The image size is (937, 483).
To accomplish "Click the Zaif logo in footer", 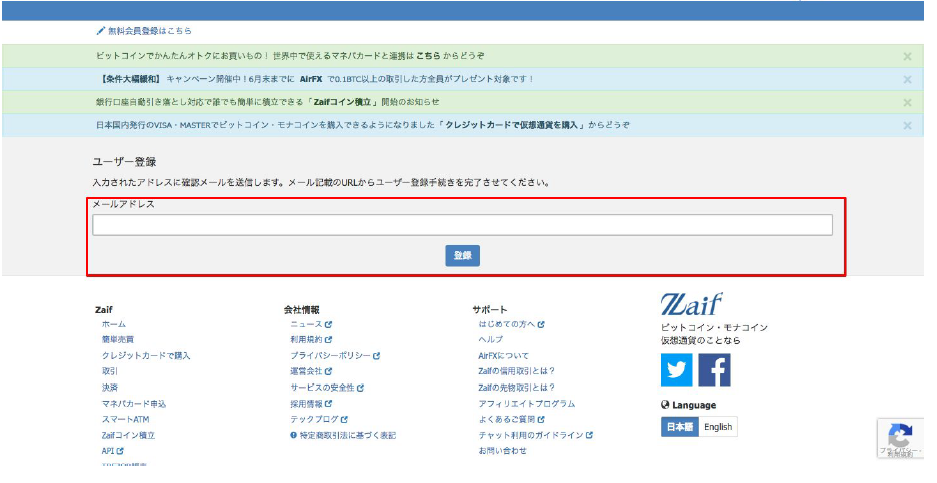I will click(691, 304).
